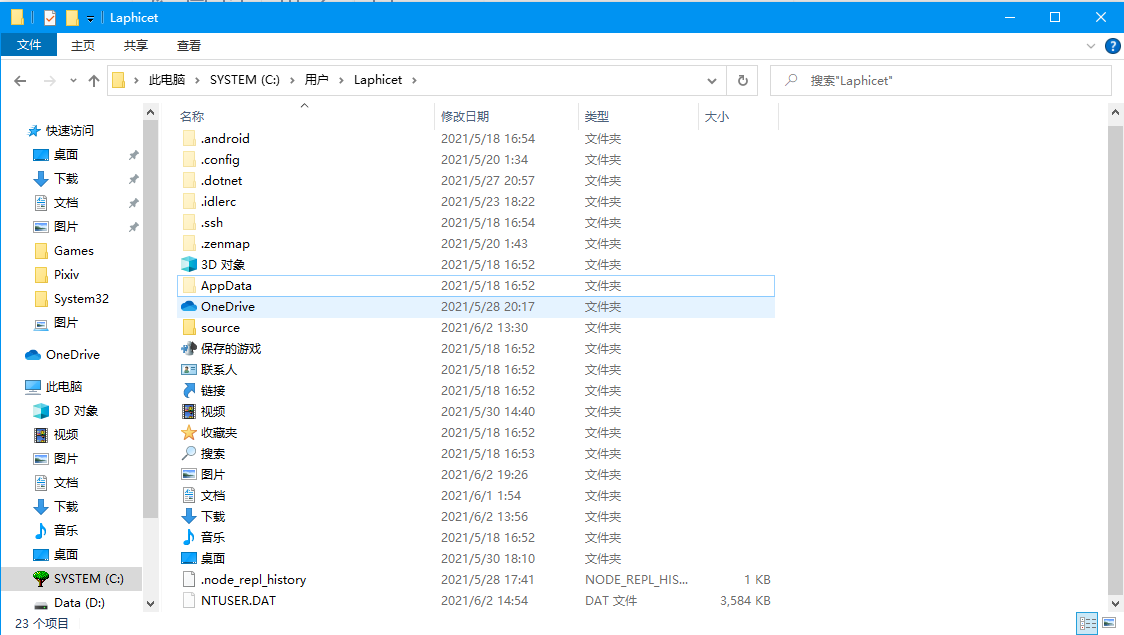Go back with the left arrow

(20, 81)
